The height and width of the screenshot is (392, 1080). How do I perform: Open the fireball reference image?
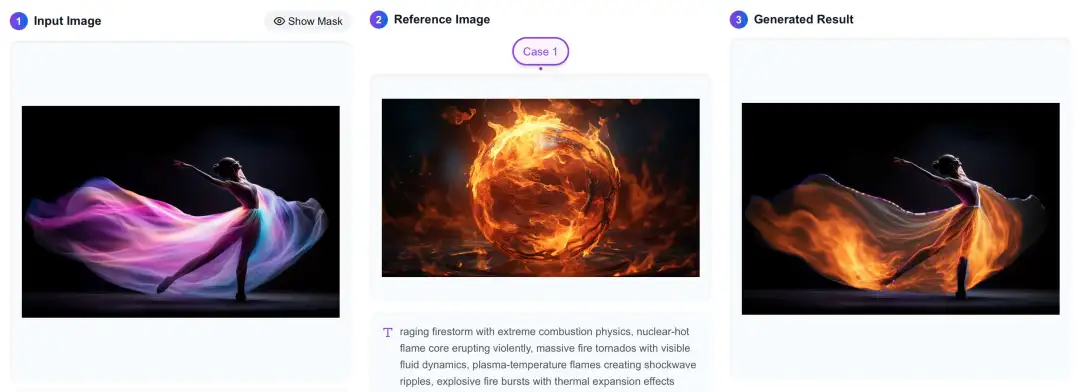(541, 187)
